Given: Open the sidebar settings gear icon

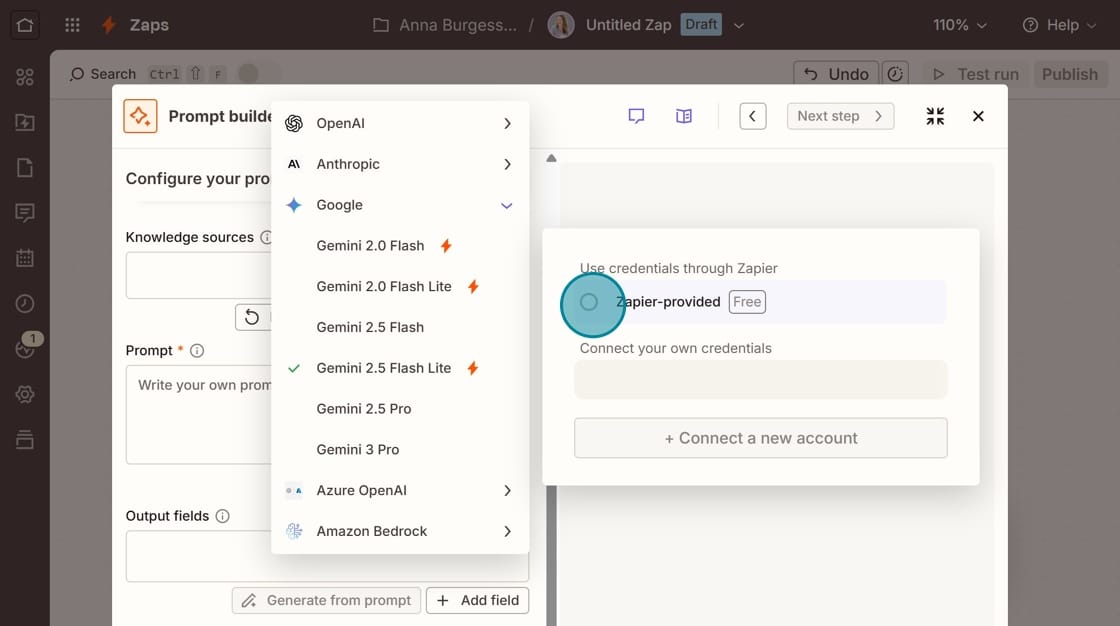Looking at the screenshot, I should (x=25, y=394).
